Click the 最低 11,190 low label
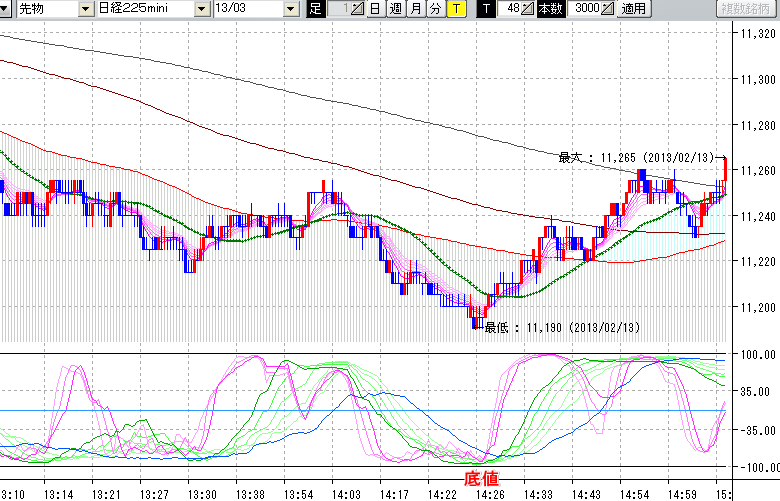This screenshot has width=780, height=501. coord(560,327)
